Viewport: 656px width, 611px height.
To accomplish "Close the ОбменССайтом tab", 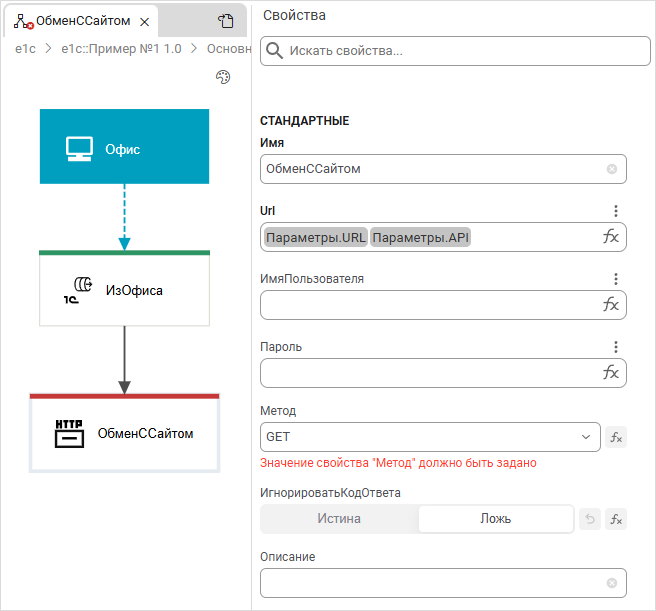I will [x=144, y=21].
